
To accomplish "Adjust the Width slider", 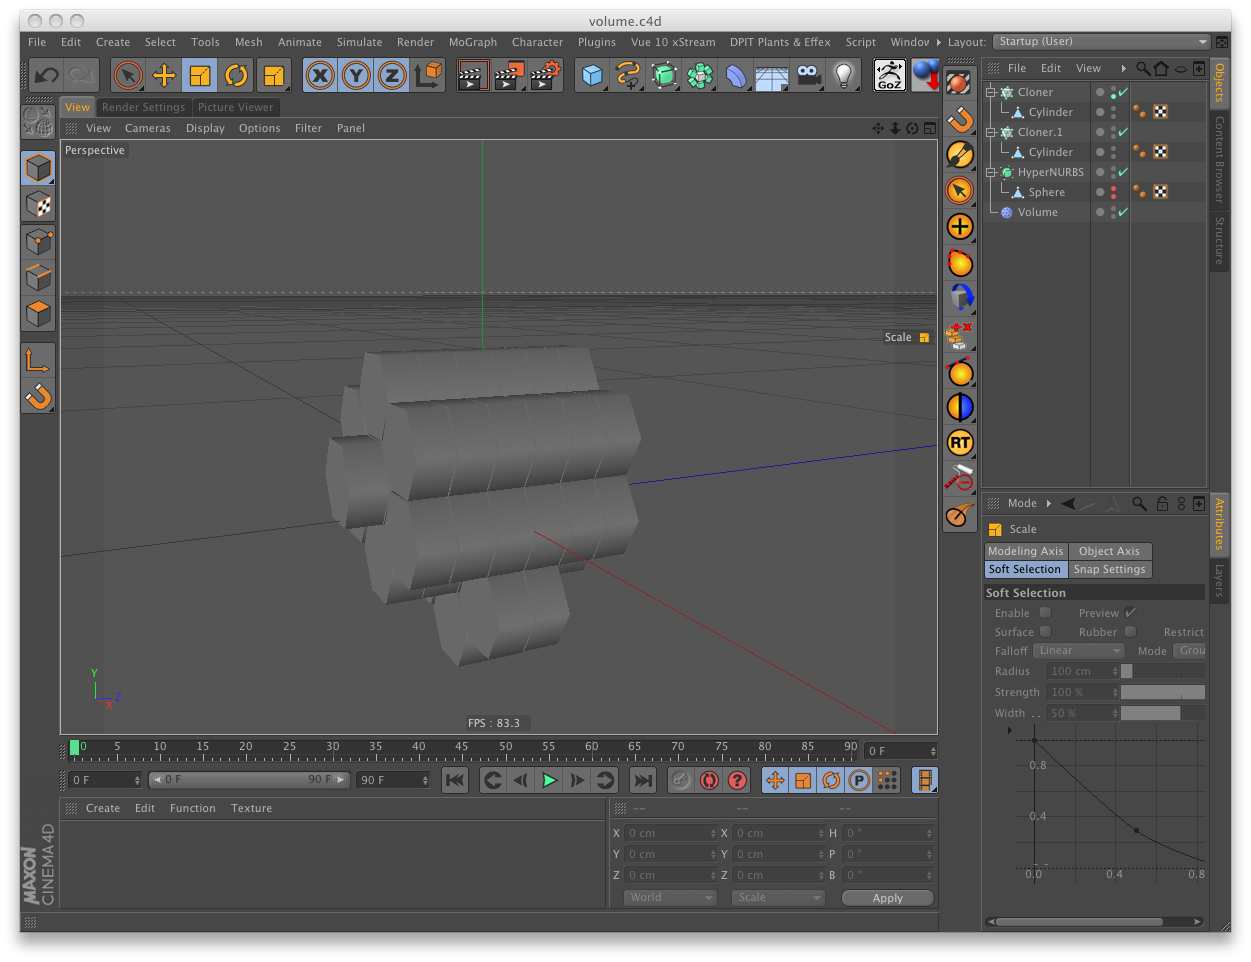I will coord(1162,713).
